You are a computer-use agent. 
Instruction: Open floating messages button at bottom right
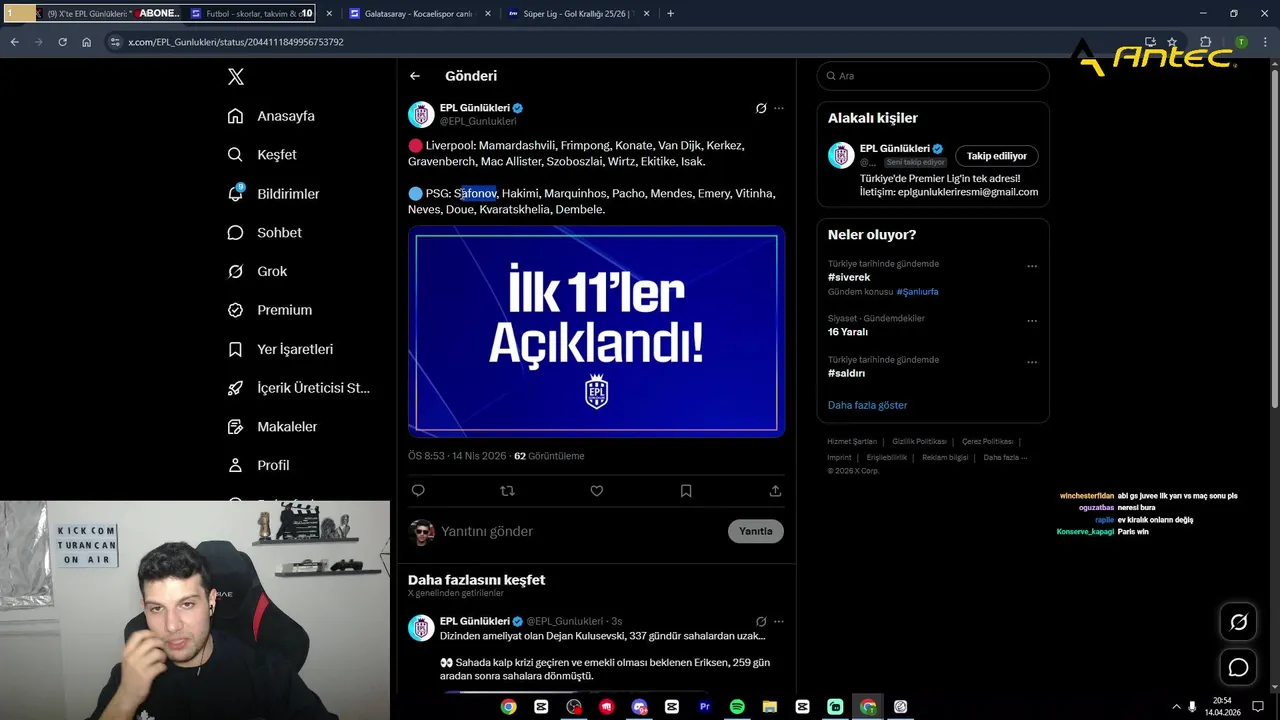1238,667
